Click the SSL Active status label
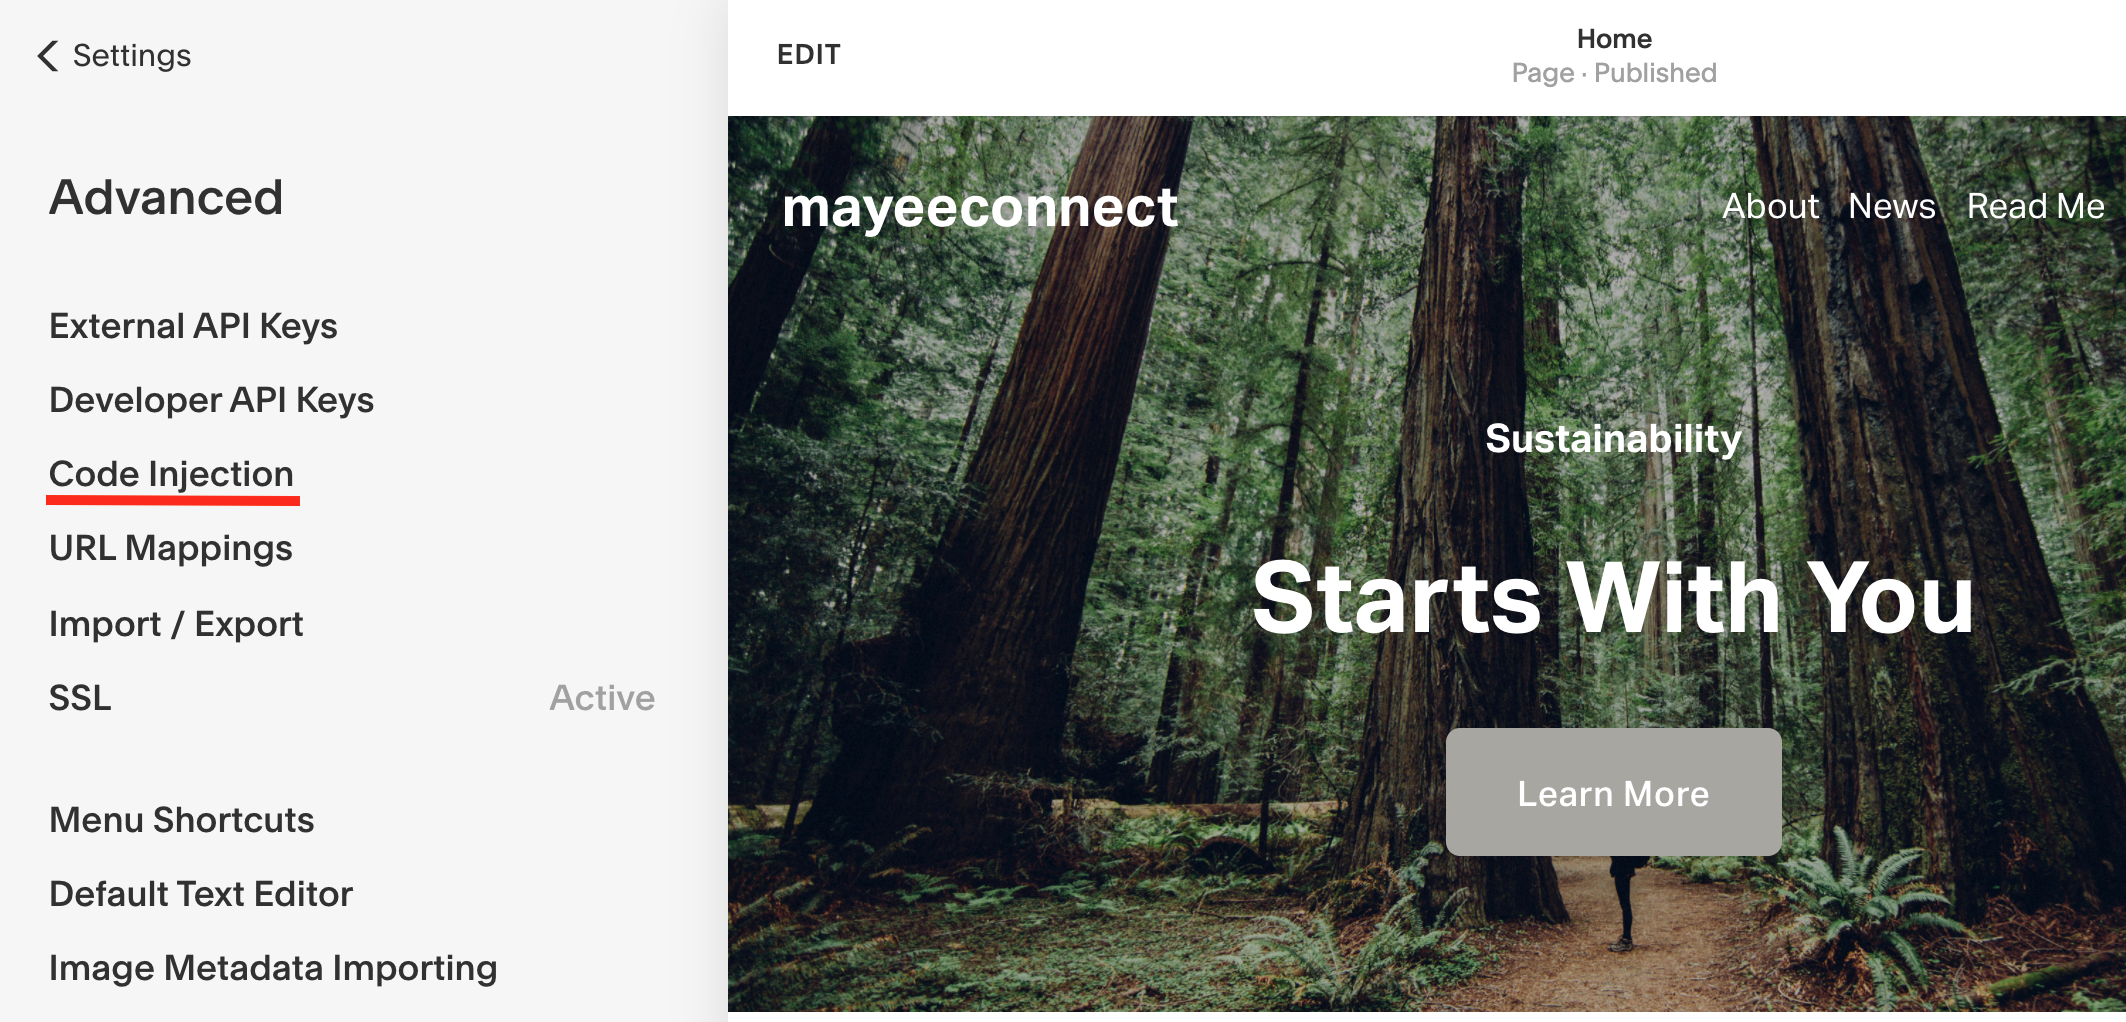This screenshot has height=1022, width=2126. (x=602, y=698)
